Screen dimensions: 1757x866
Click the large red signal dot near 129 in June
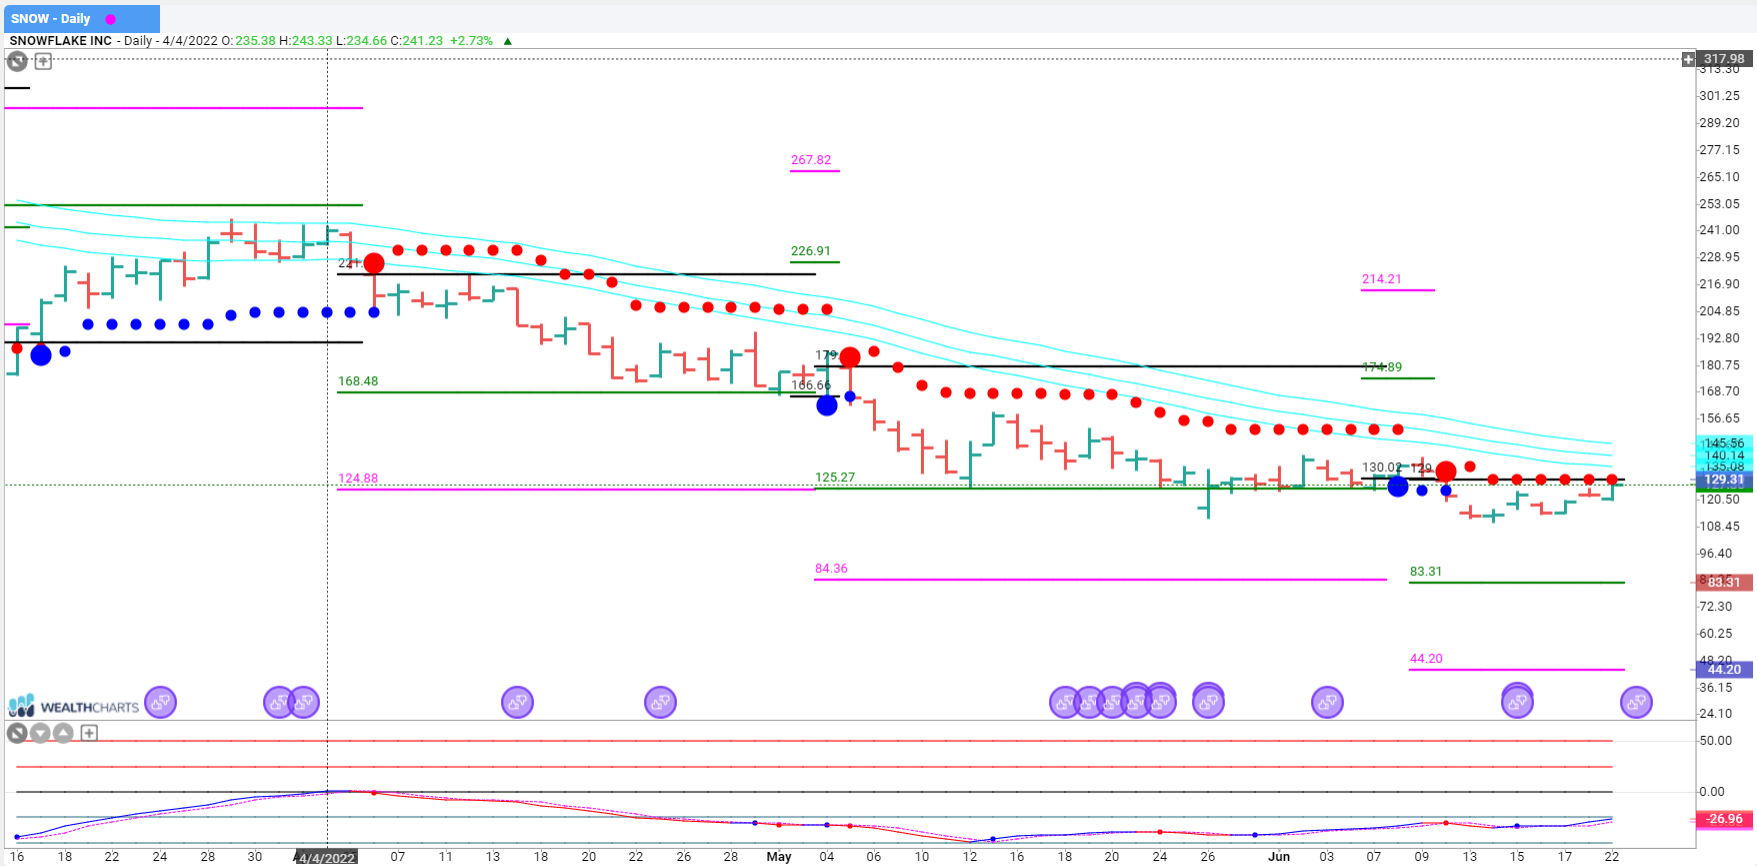tap(1446, 471)
